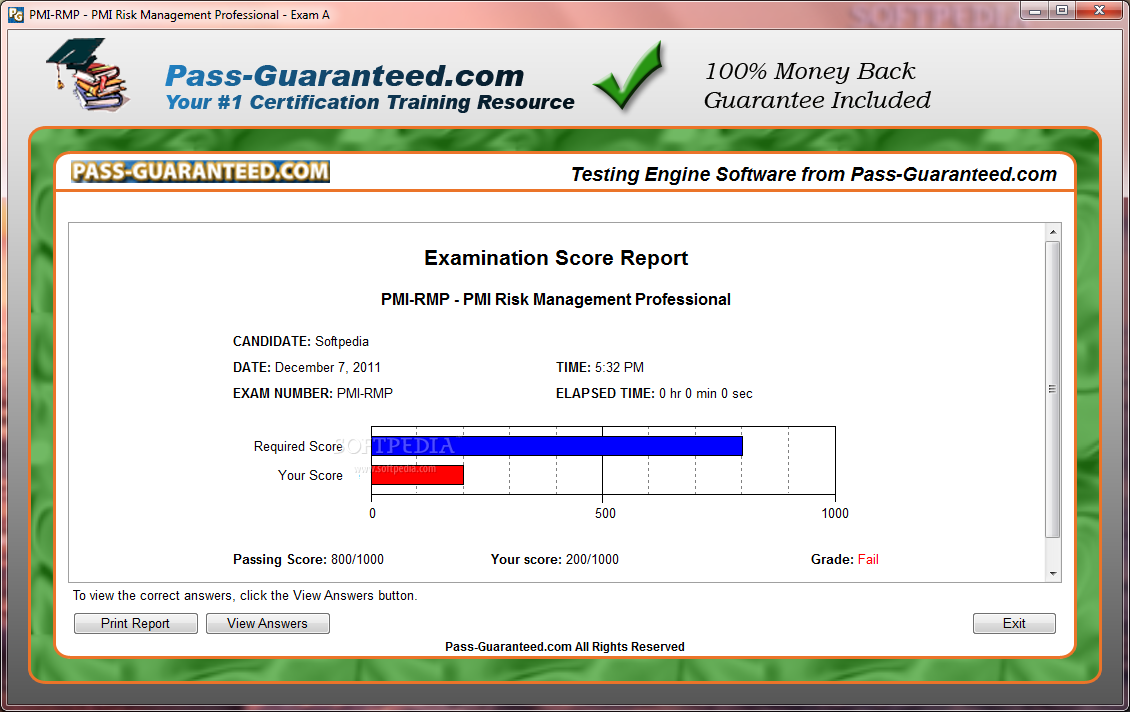Viewport: 1130px width, 712px height.
Task: Click the vertical scrollbar thumb
Action: tap(1053, 389)
